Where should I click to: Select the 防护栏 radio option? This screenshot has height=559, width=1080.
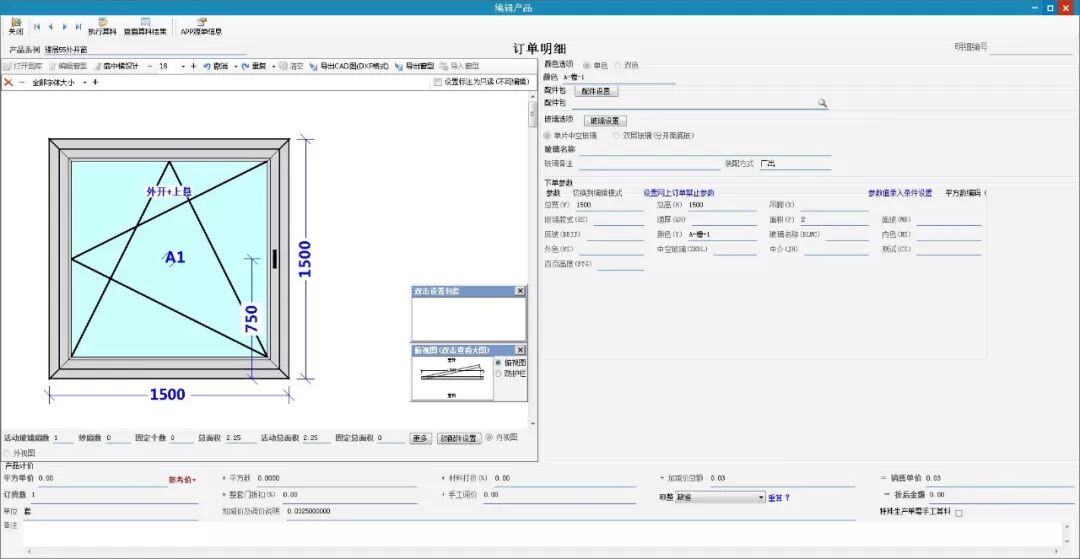point(499,373)
